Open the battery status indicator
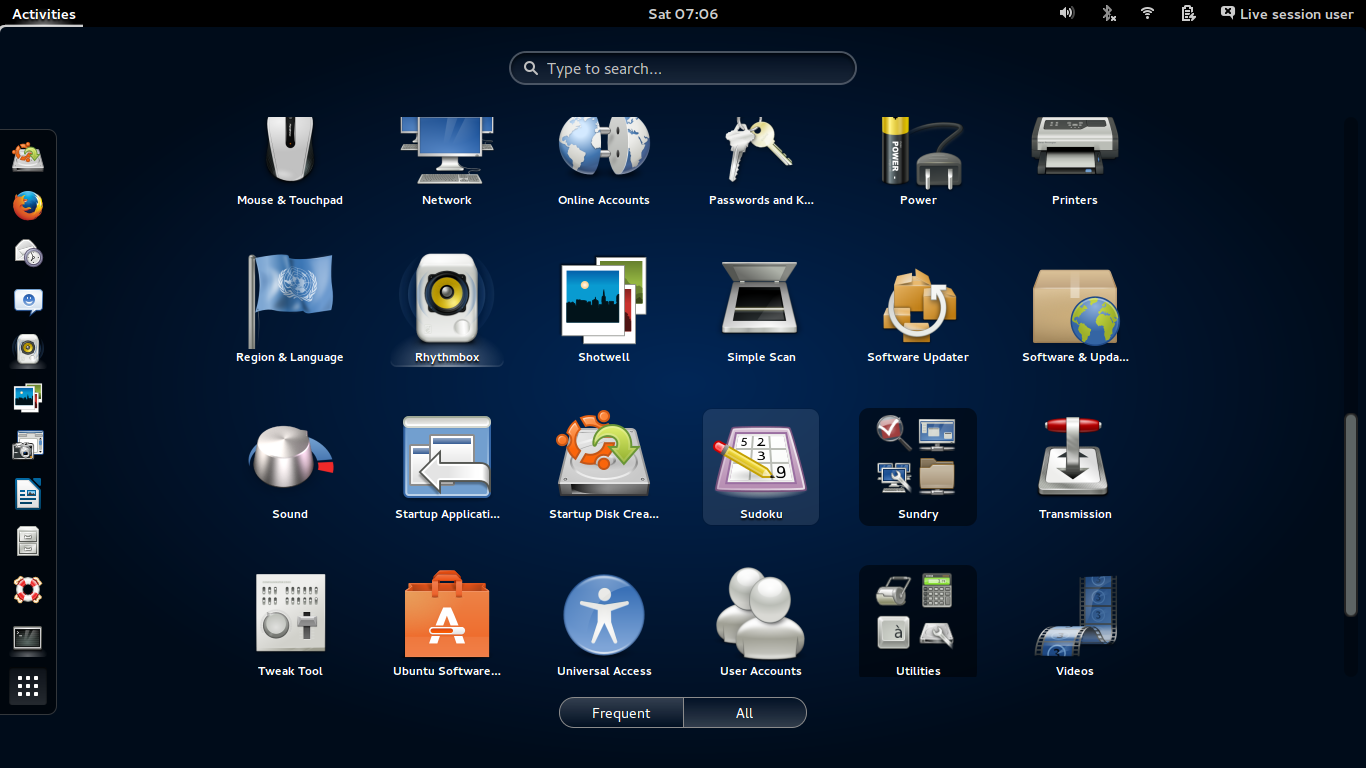The image size is (1366, 768). (x=1188, y=13)
